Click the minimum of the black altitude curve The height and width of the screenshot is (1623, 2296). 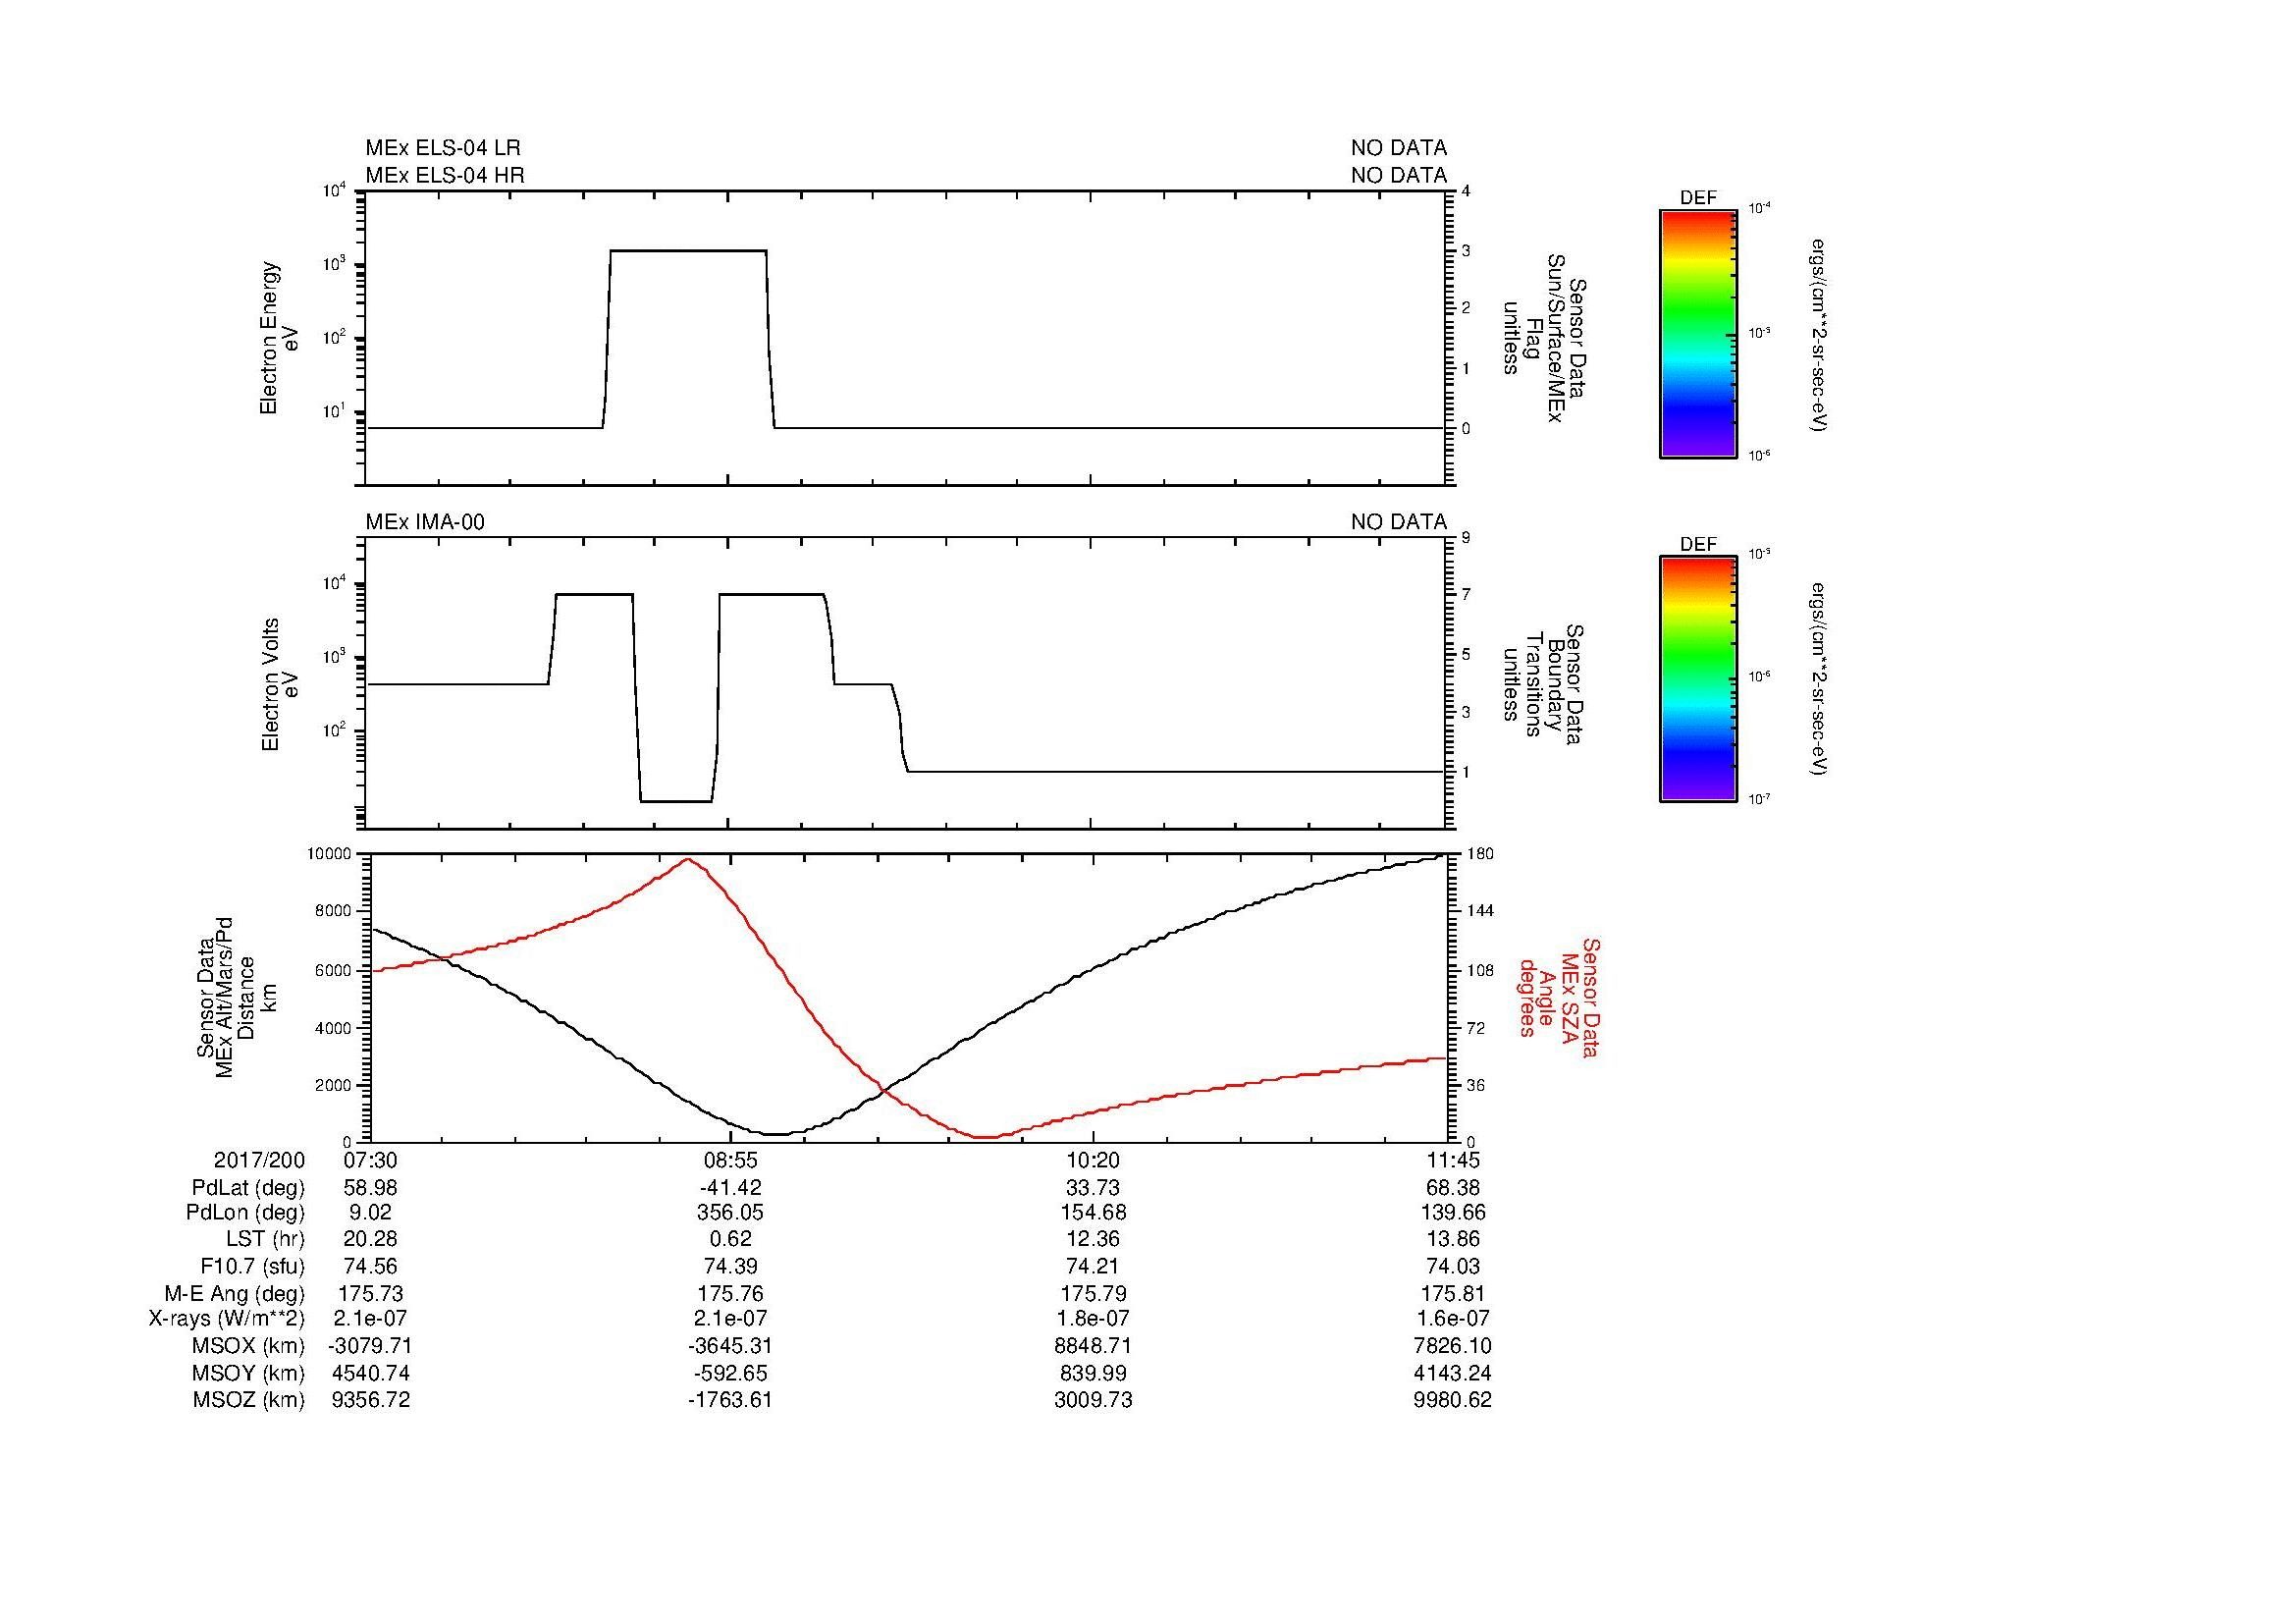pyautogui.click(x=777, y=1134)
